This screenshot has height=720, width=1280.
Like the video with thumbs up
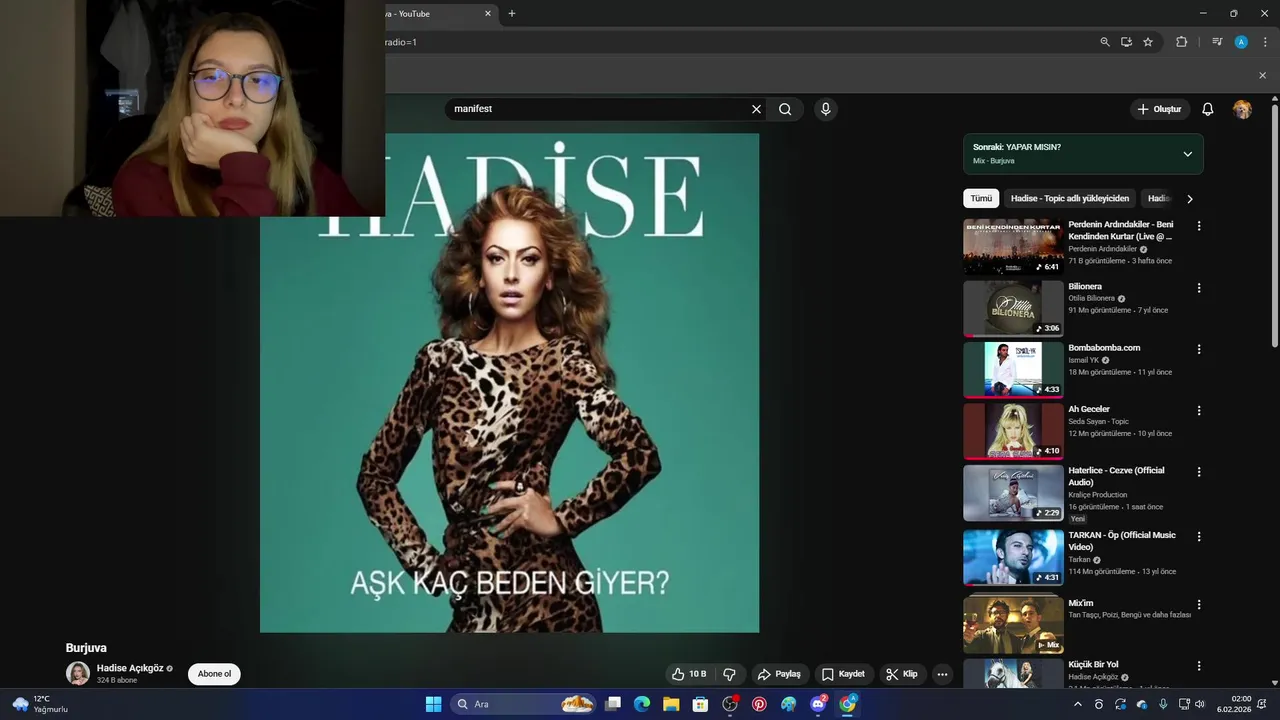688,674
